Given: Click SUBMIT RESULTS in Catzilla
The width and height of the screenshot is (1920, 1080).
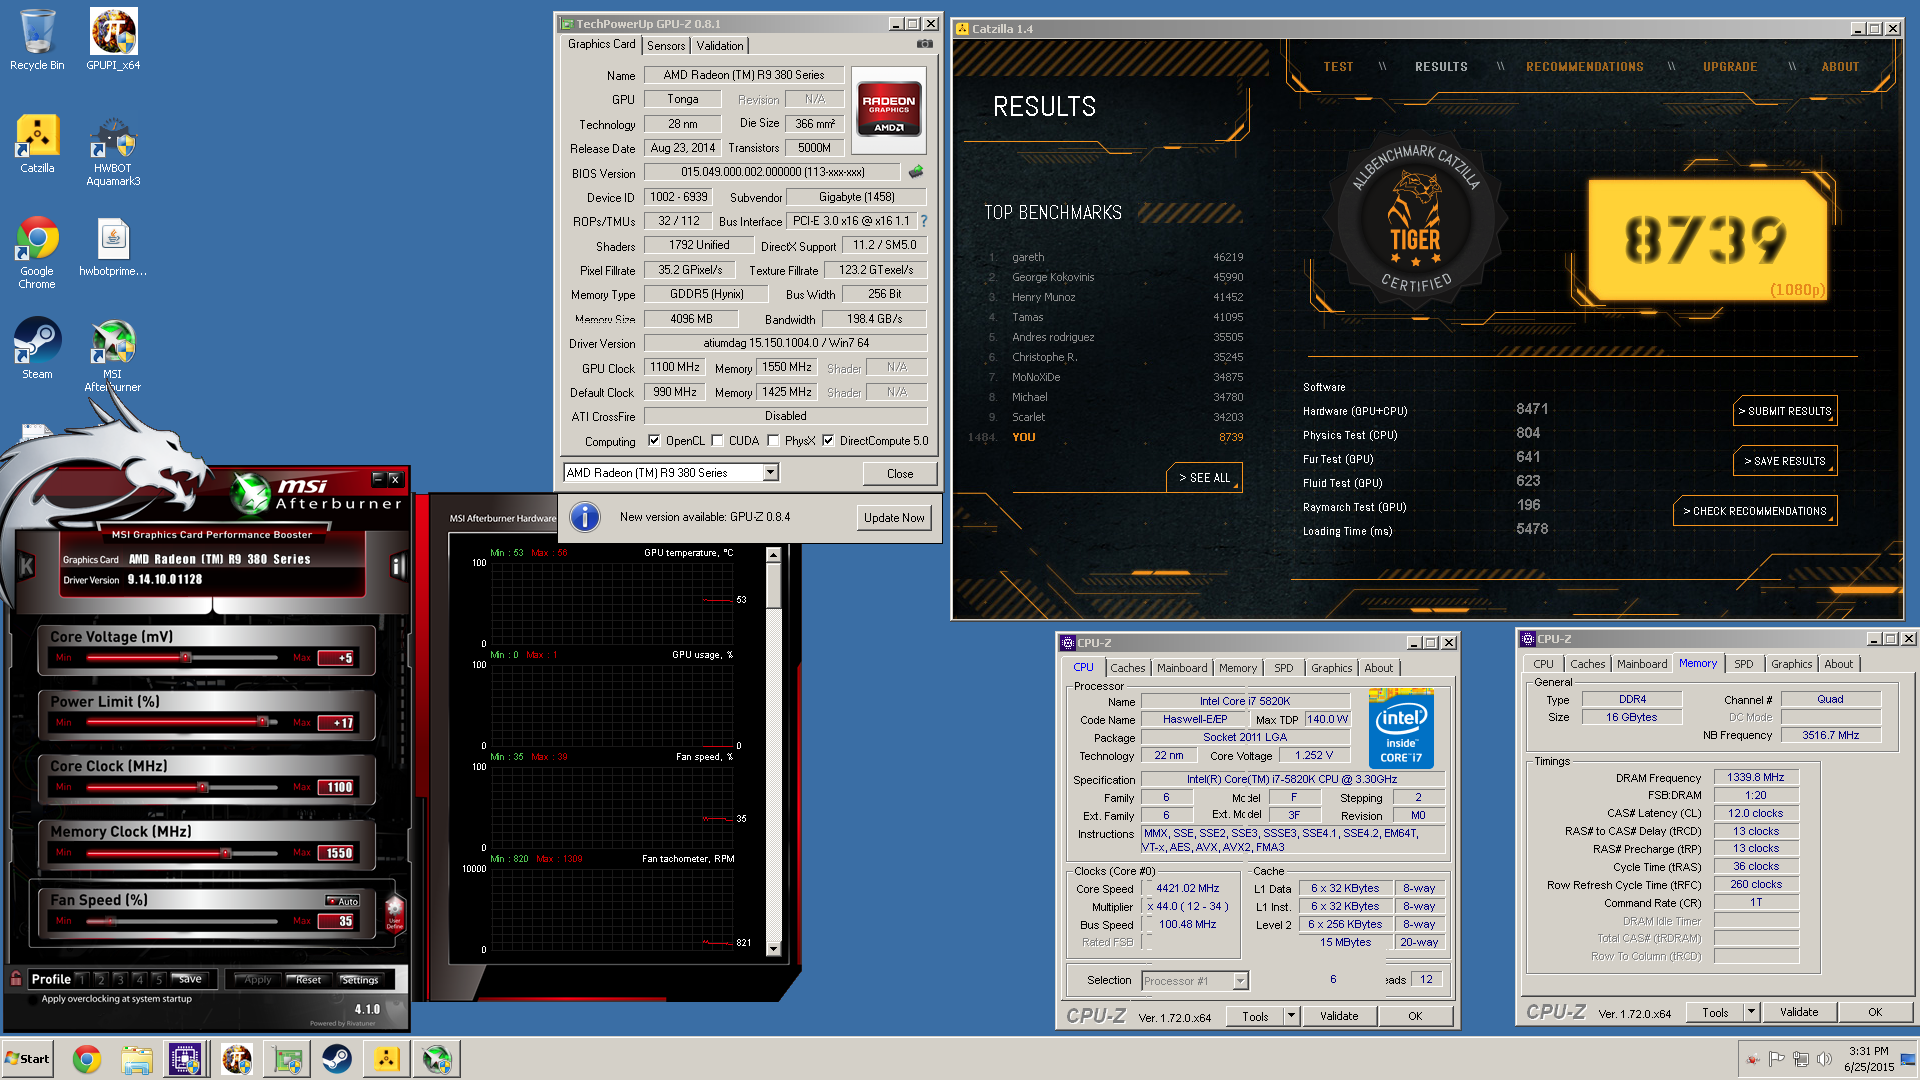Looking at the screenshot, I should [x=1784, y=411].
